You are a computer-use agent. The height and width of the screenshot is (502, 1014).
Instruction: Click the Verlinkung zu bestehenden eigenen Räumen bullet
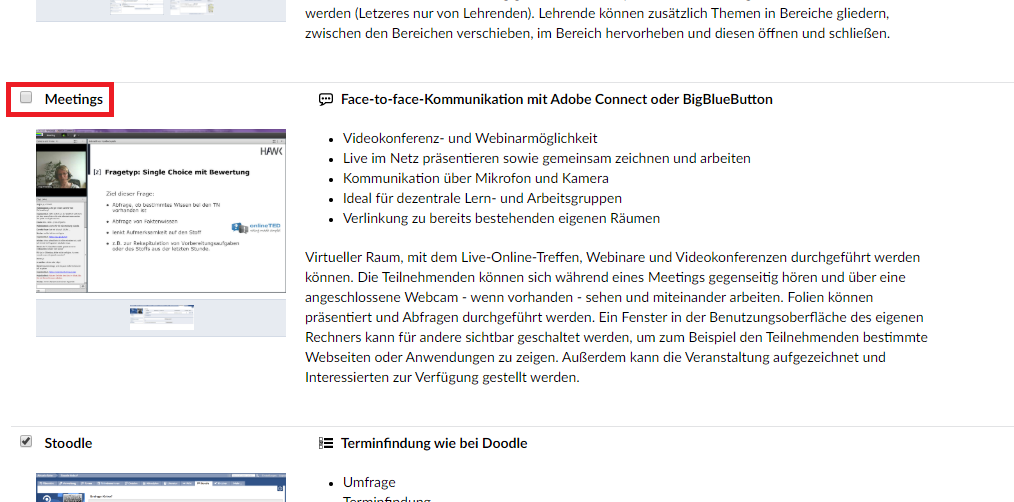501,218
